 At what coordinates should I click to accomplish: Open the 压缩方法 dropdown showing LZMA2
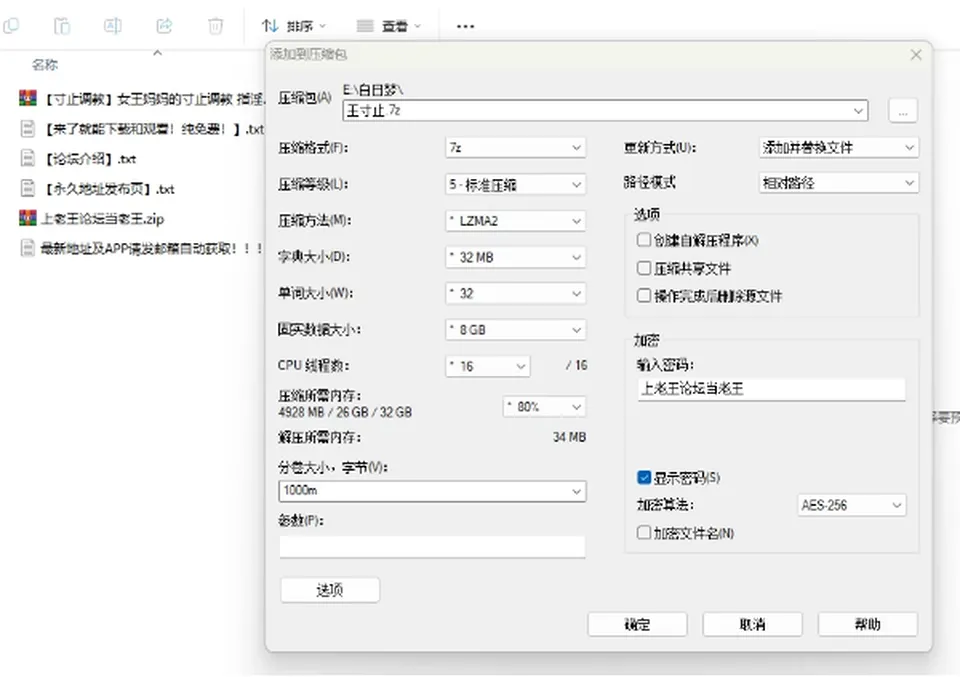516,220
